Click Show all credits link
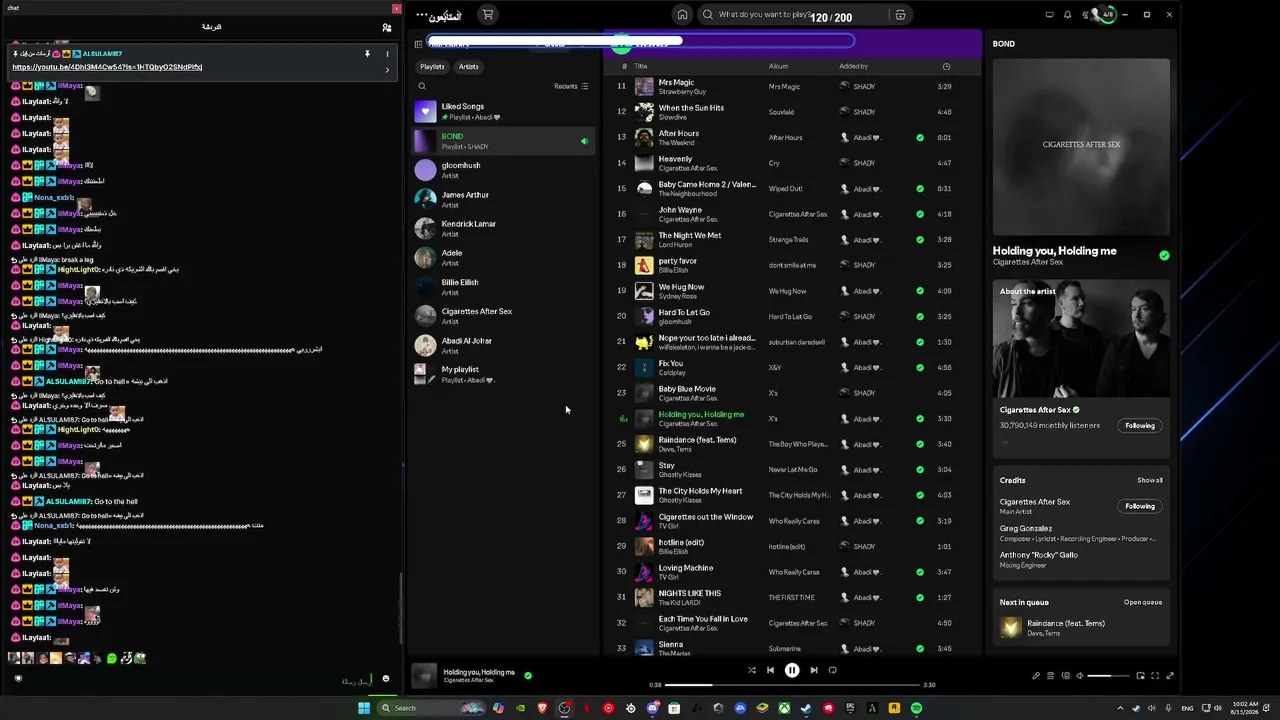 [1150, 480]
